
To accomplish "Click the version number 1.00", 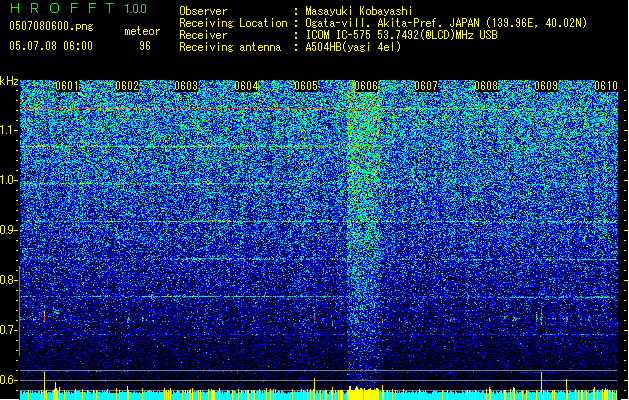I will 135,9.
